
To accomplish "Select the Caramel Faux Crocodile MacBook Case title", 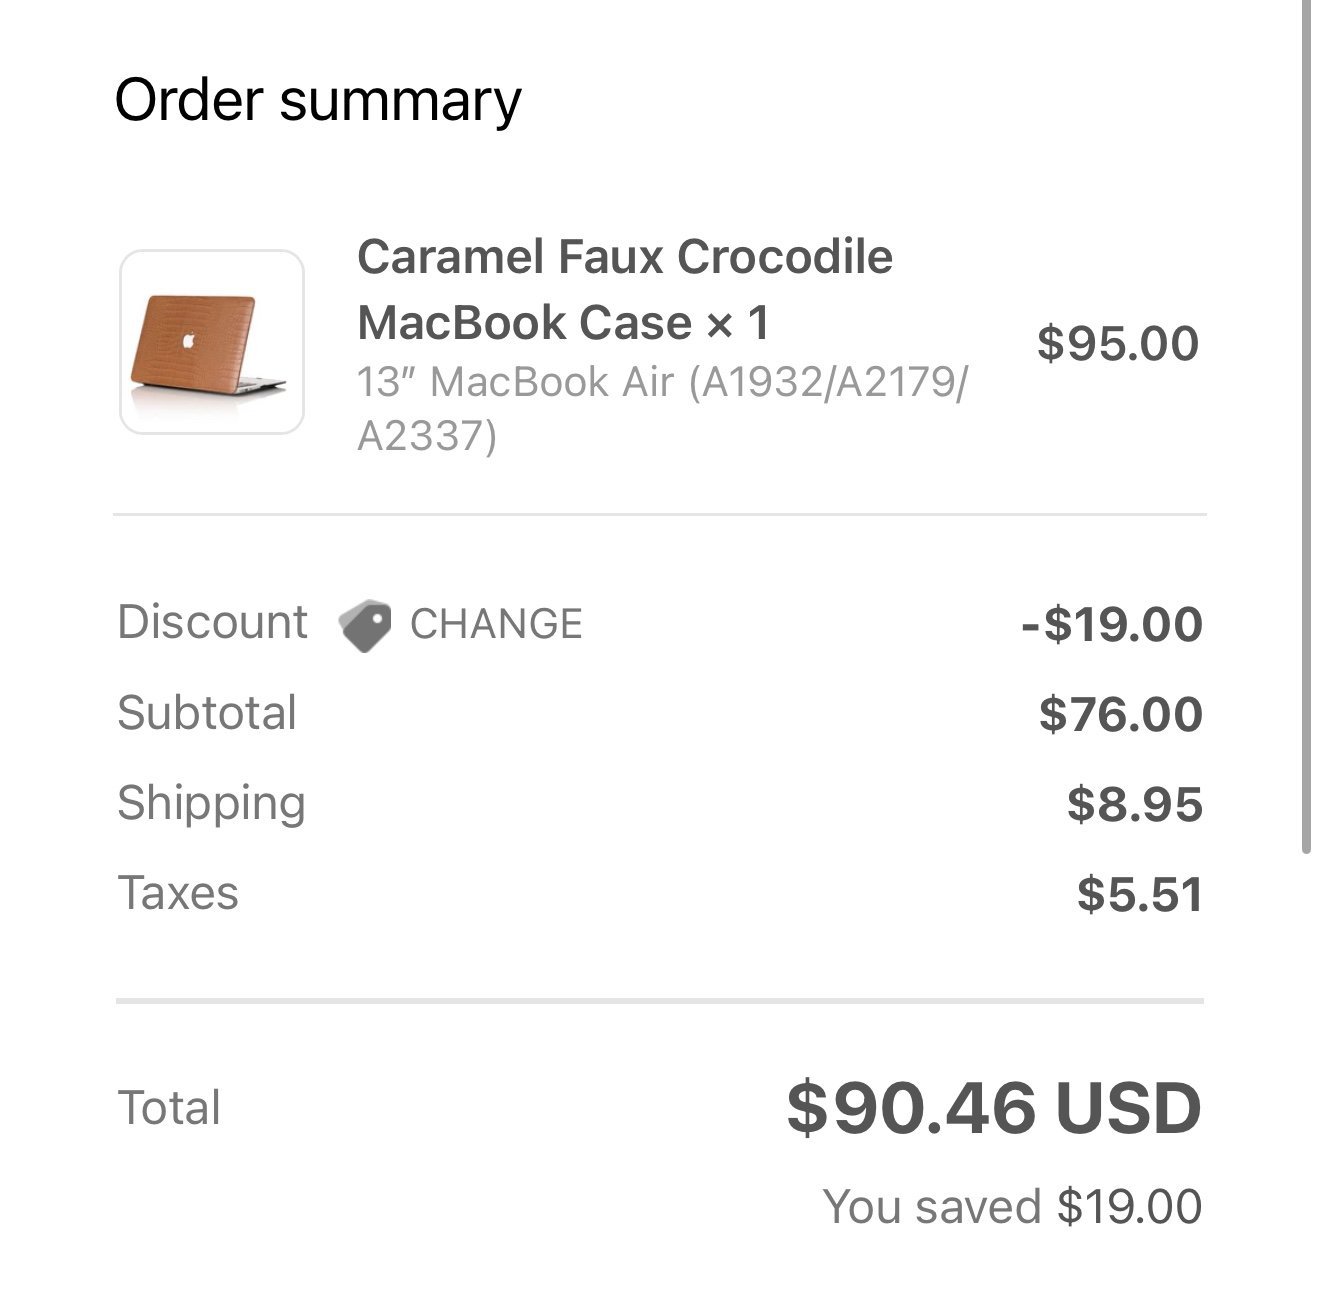I will coord(624,290).
